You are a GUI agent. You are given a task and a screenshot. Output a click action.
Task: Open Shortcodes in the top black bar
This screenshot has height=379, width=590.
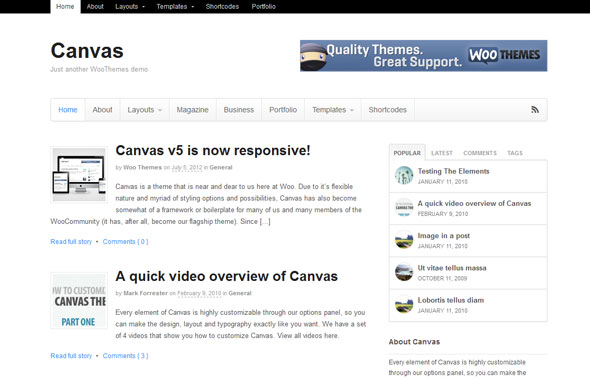pyautogui.click(x=222, y=6)
